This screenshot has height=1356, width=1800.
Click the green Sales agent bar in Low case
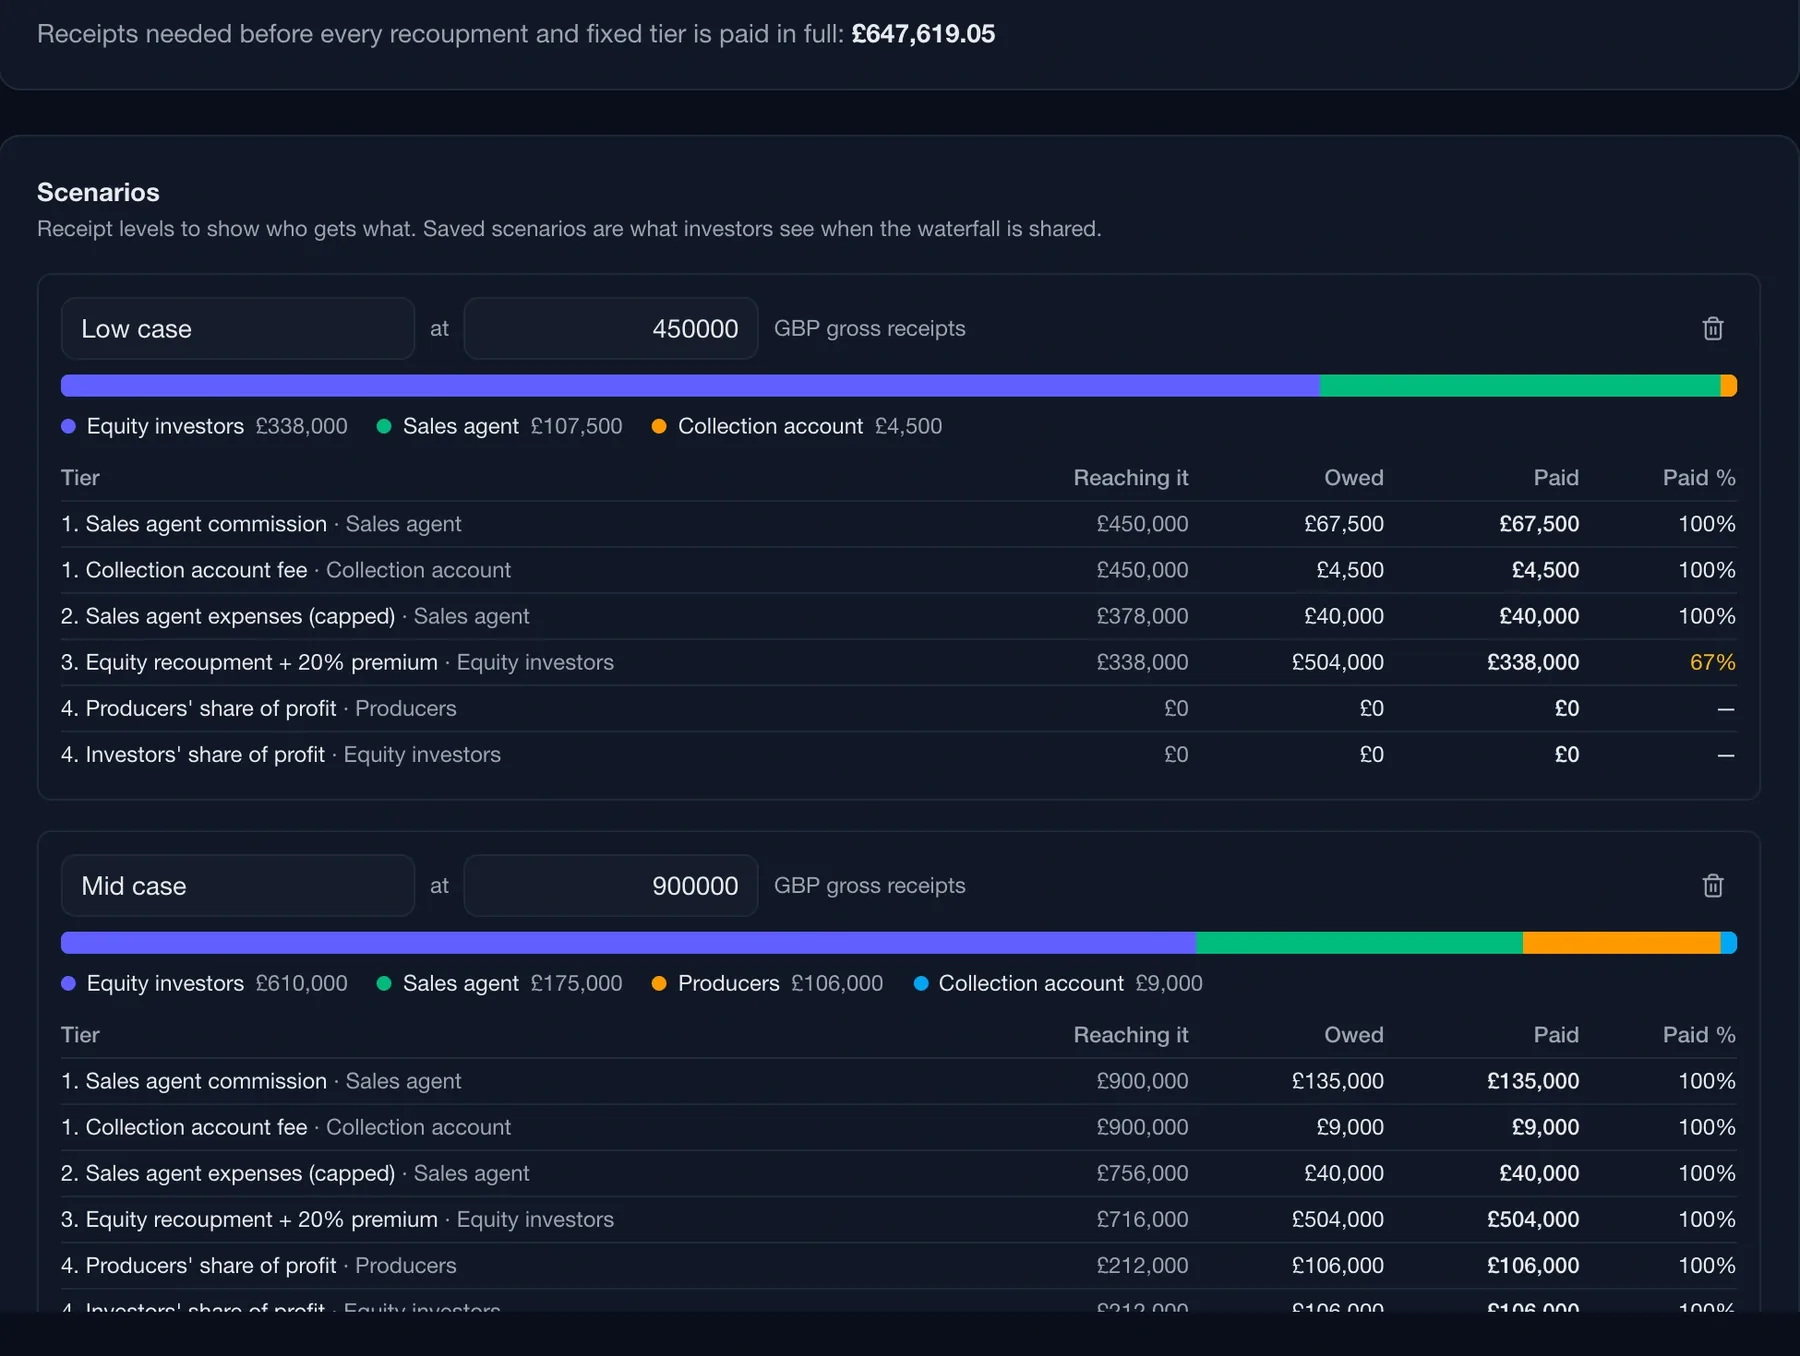pos(1520,386)
